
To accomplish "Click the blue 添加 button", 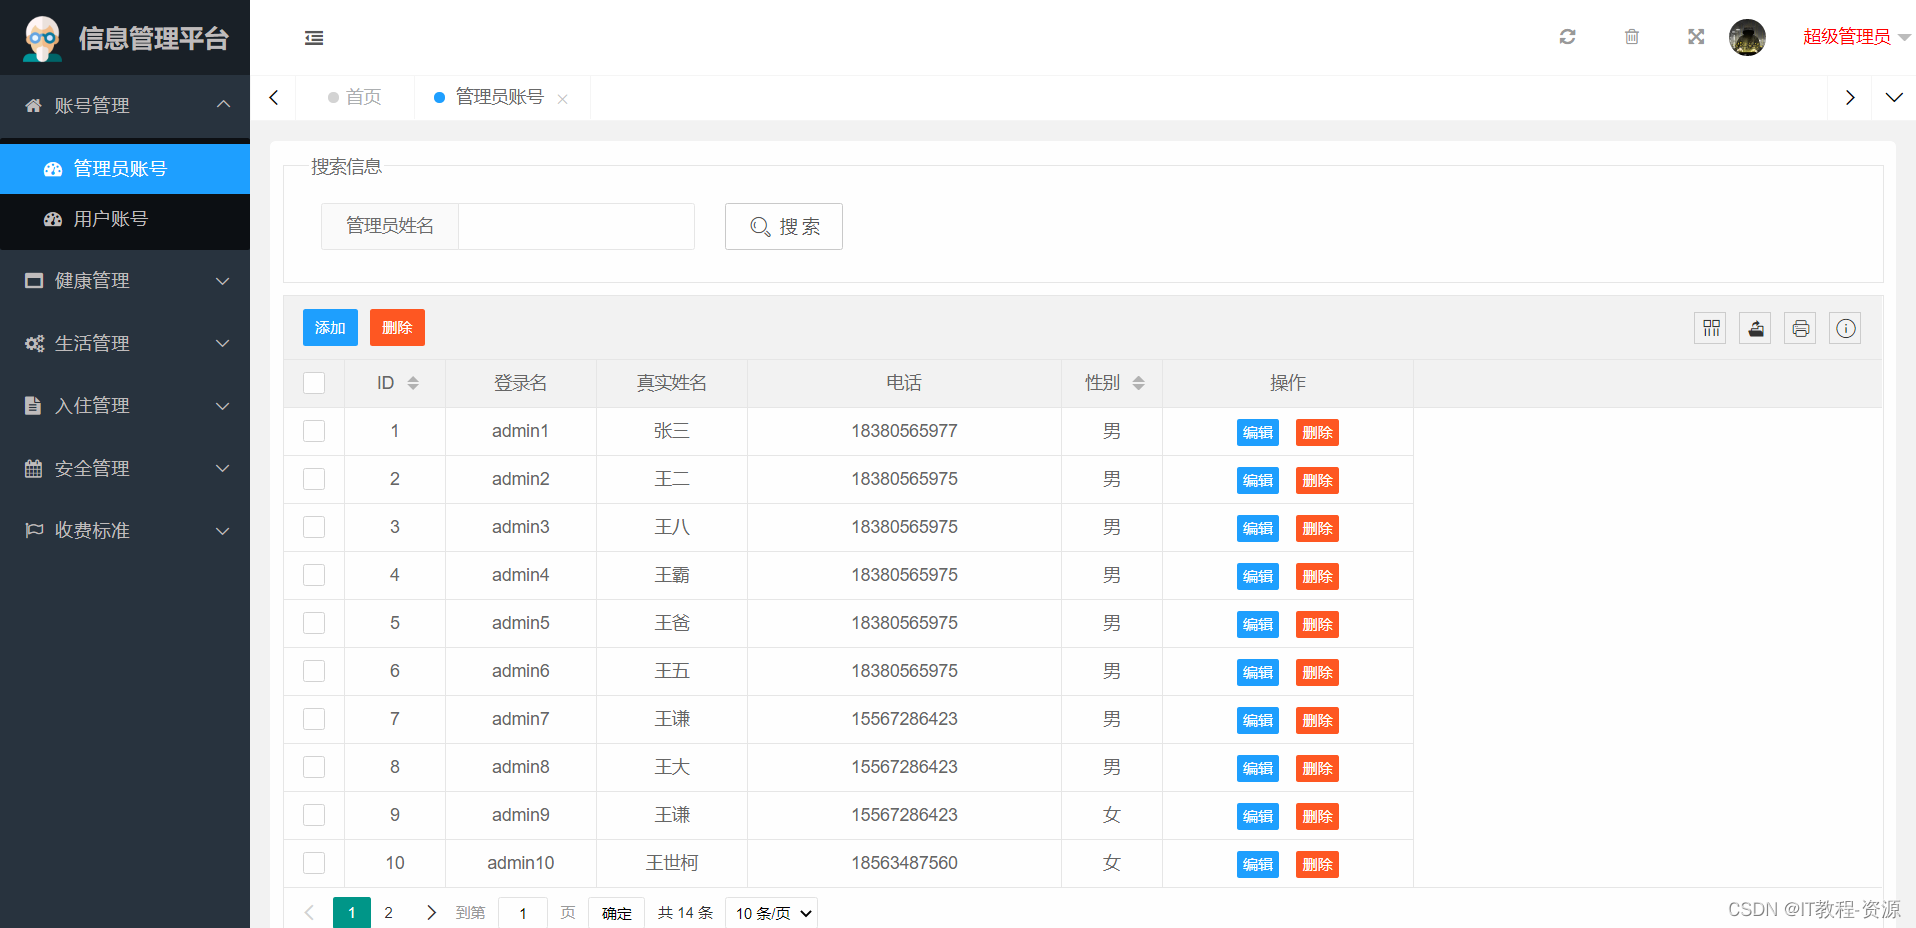I will pyautogui.click(x=330, y=327).
